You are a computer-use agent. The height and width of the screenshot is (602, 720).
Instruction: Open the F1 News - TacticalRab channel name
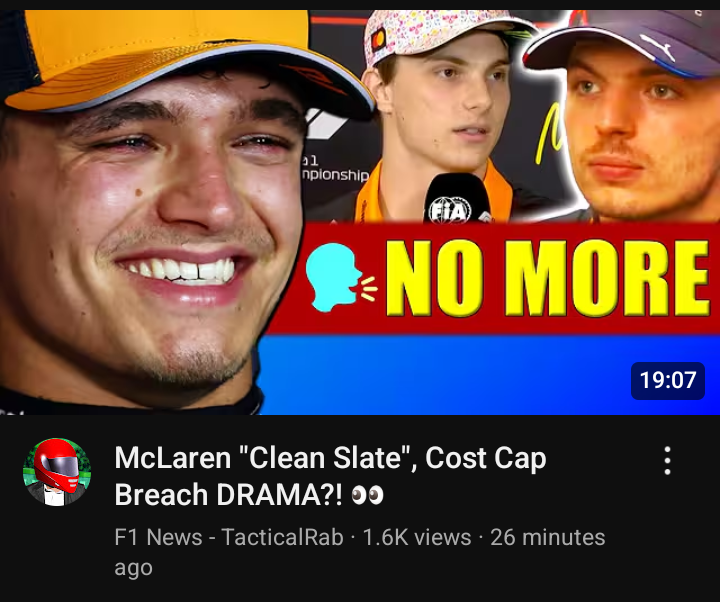(229, 537)
